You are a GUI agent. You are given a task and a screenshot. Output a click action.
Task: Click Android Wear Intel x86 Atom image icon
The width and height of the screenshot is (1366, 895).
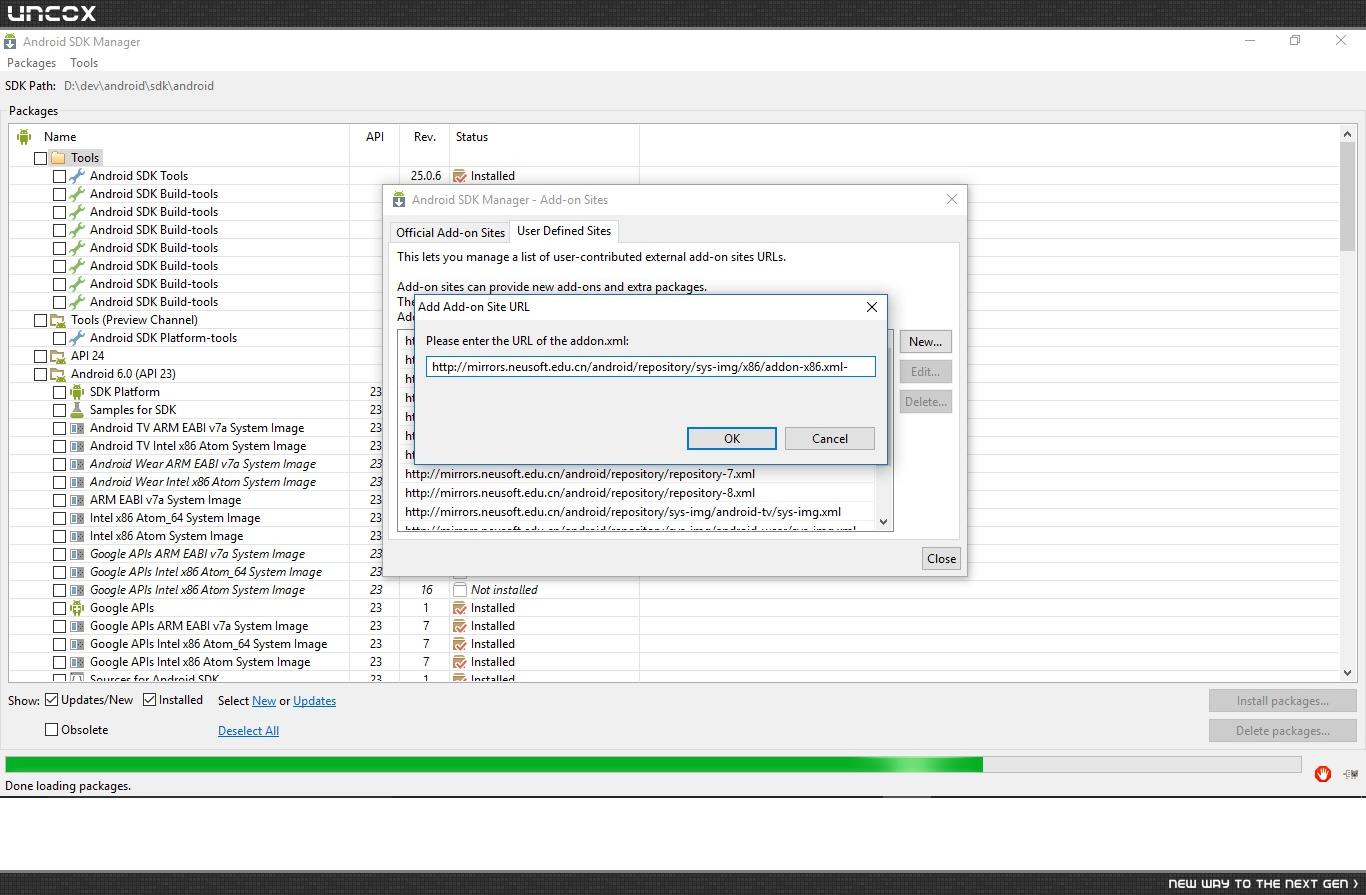pyautogui.click(x=77, y=482)
